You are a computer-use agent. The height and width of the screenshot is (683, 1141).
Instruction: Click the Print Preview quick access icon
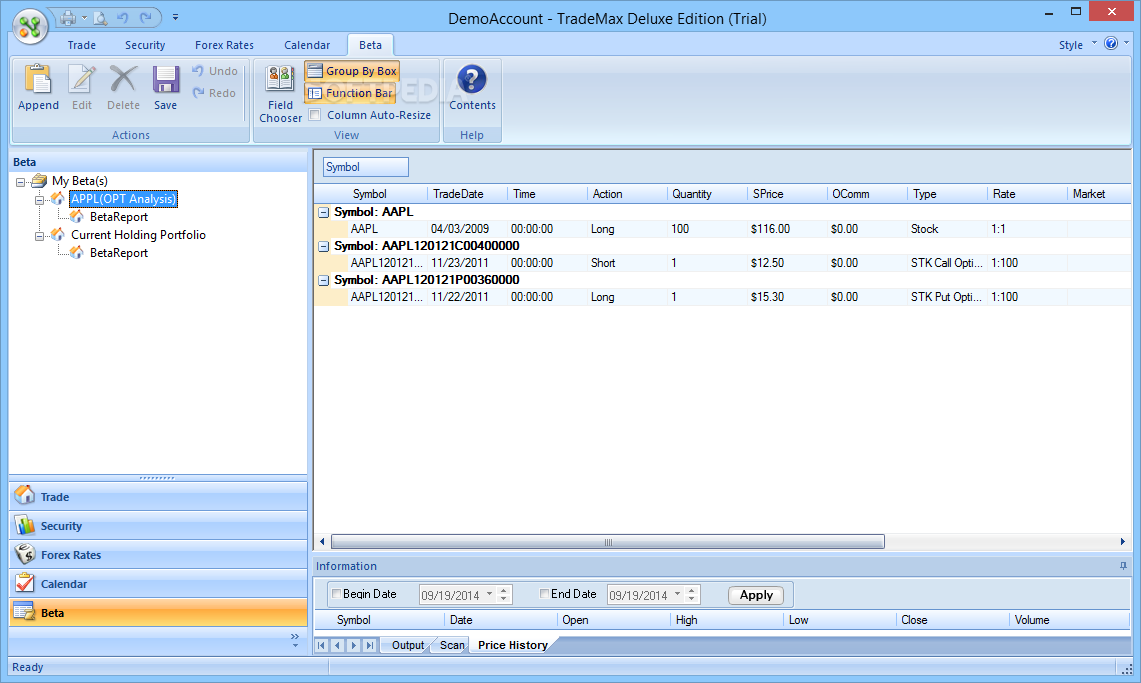[x=101, y=17]
